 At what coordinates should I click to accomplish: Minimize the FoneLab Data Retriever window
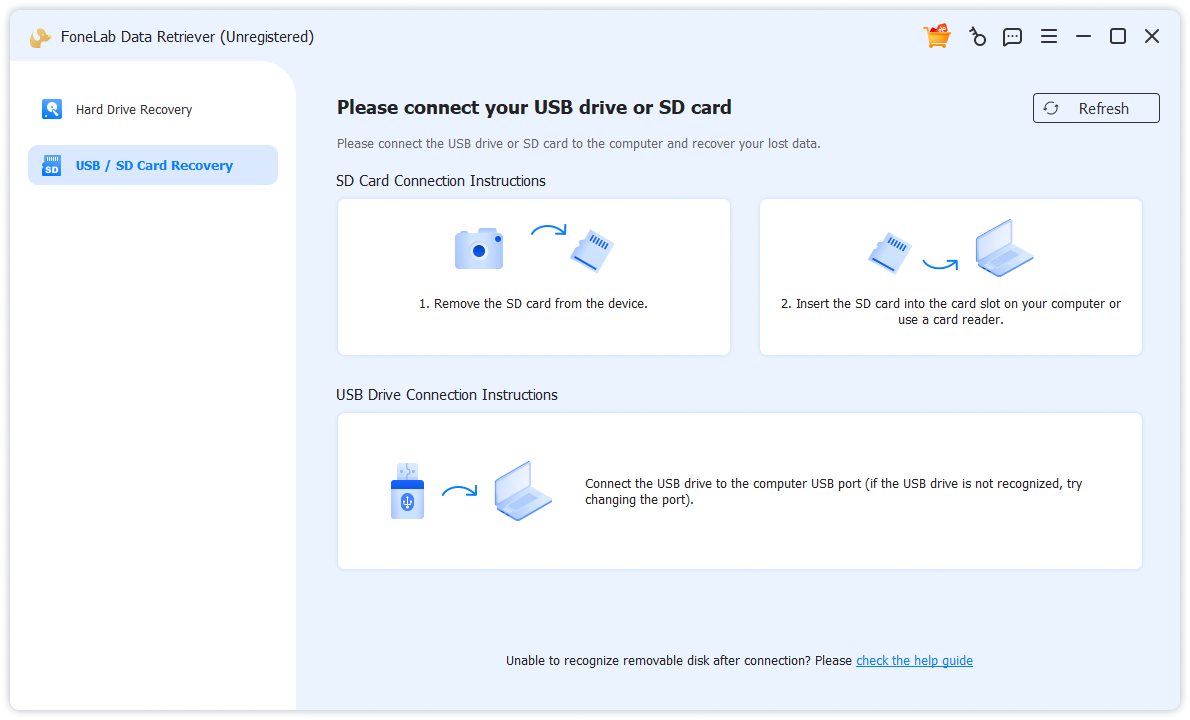point(1083,36)
